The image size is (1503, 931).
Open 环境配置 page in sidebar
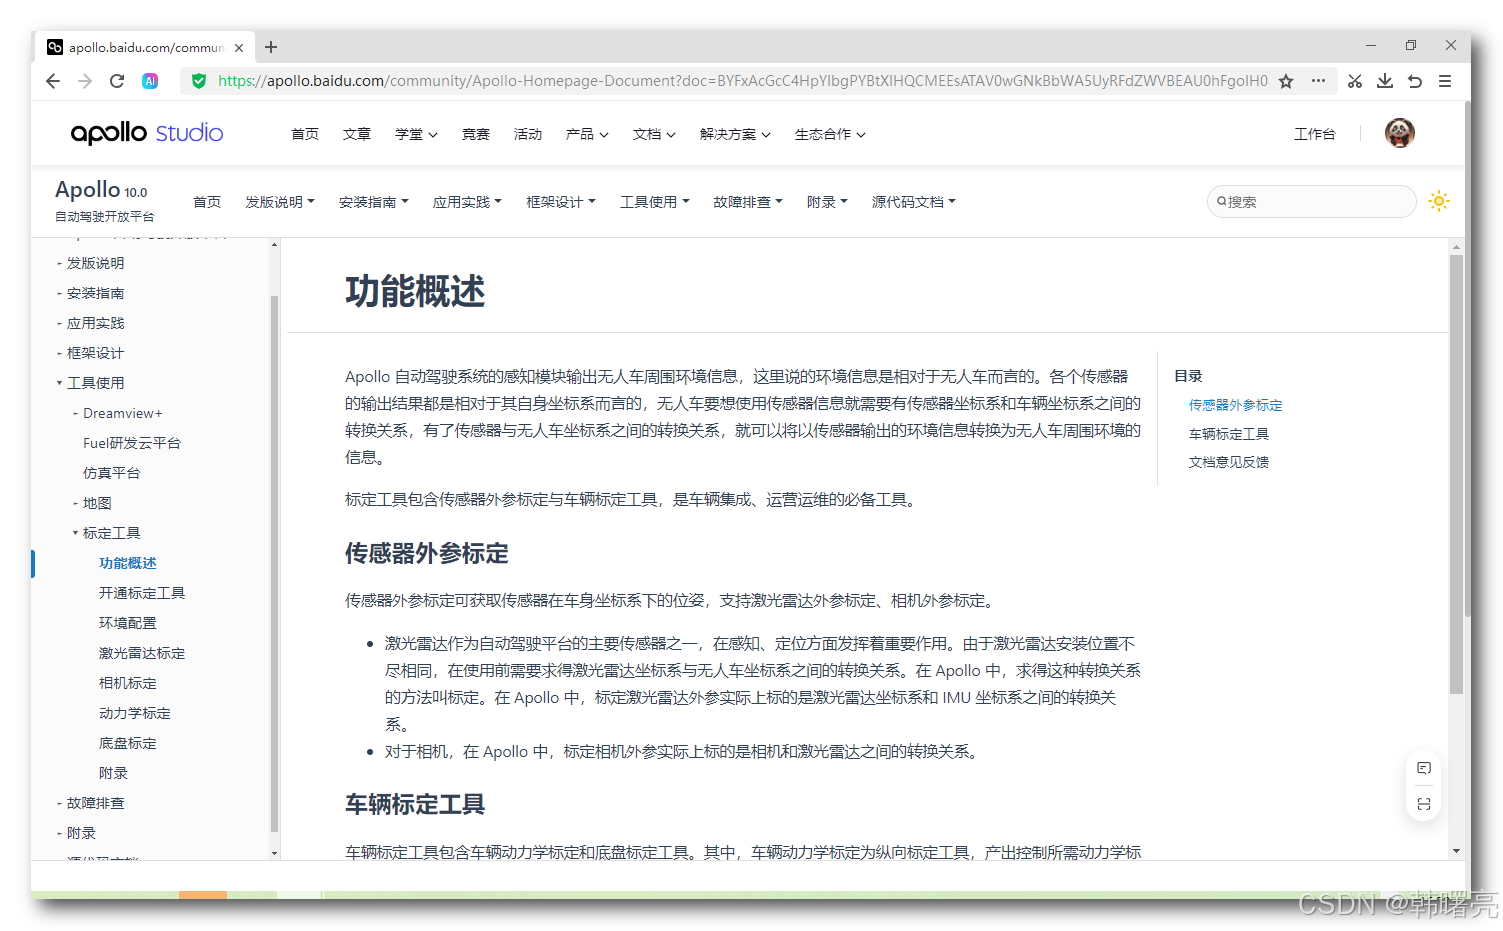pyautogui.click(x=128, y=623)
